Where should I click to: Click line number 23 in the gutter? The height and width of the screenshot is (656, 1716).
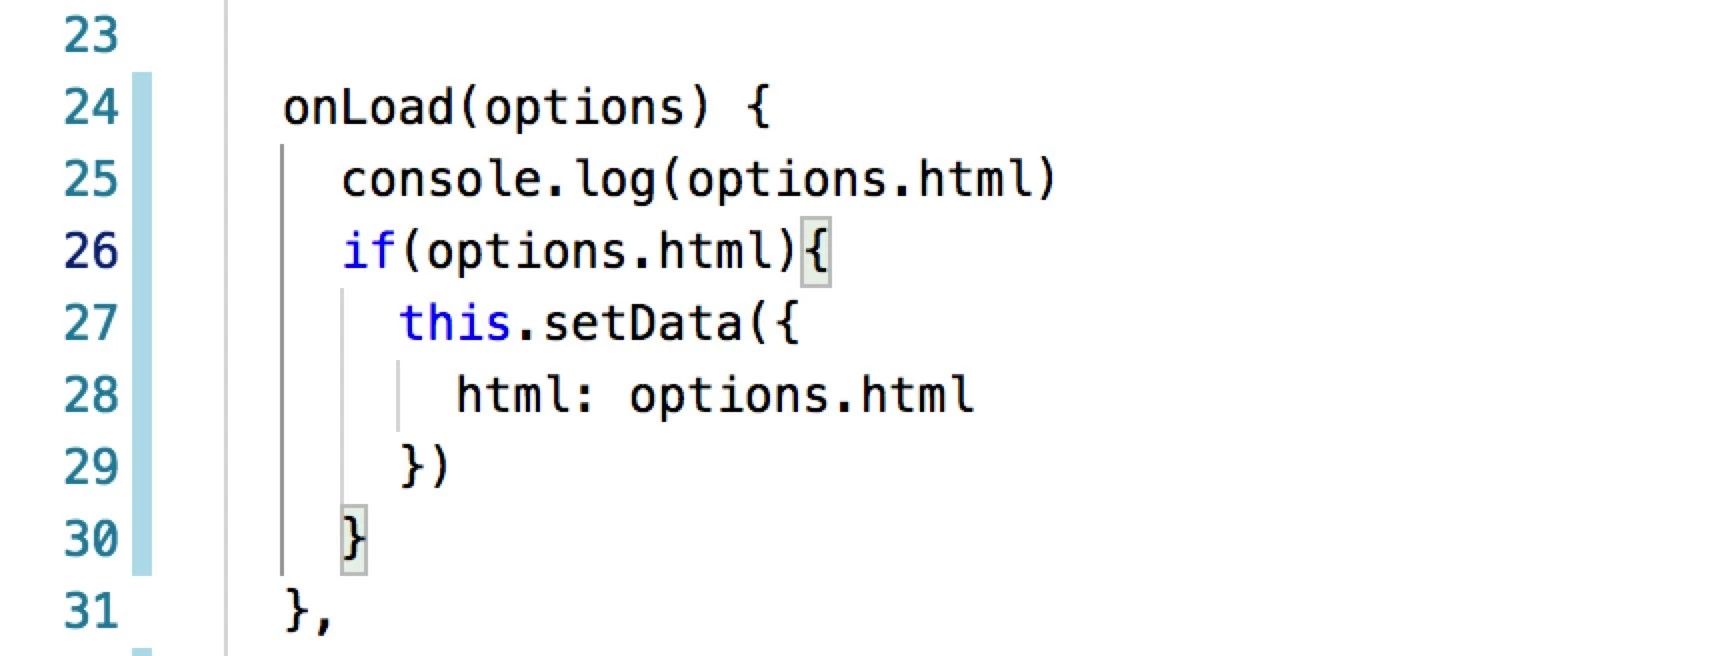pos(91,35)
